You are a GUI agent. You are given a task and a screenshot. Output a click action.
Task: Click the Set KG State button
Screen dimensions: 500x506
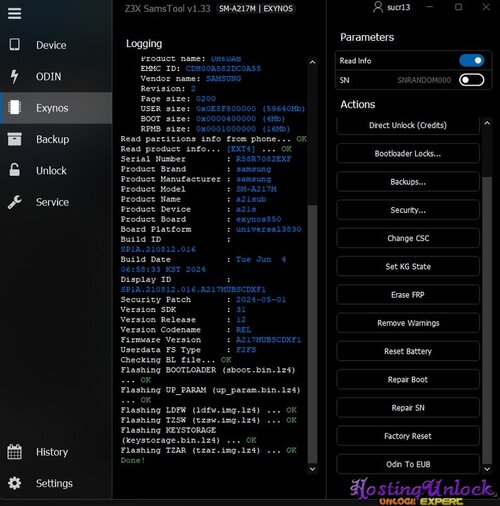408,267
